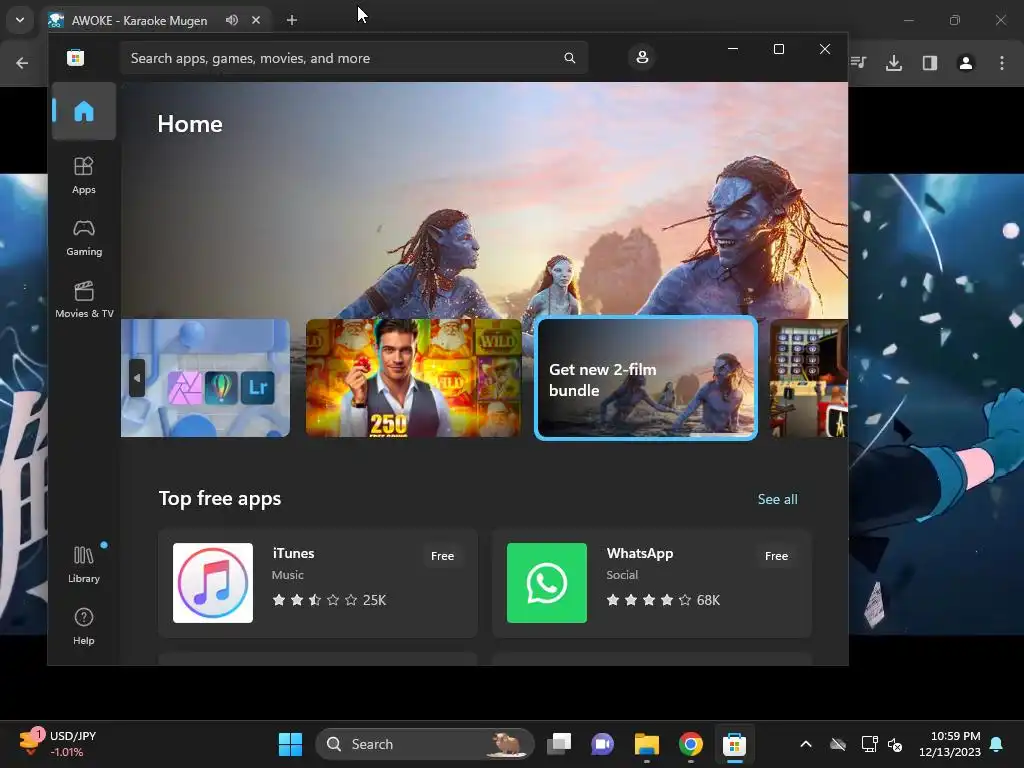This screenshot has height=768, width=1024.
Task: Click Microsoft Store taskbar icon
Action: pos(734,744)
